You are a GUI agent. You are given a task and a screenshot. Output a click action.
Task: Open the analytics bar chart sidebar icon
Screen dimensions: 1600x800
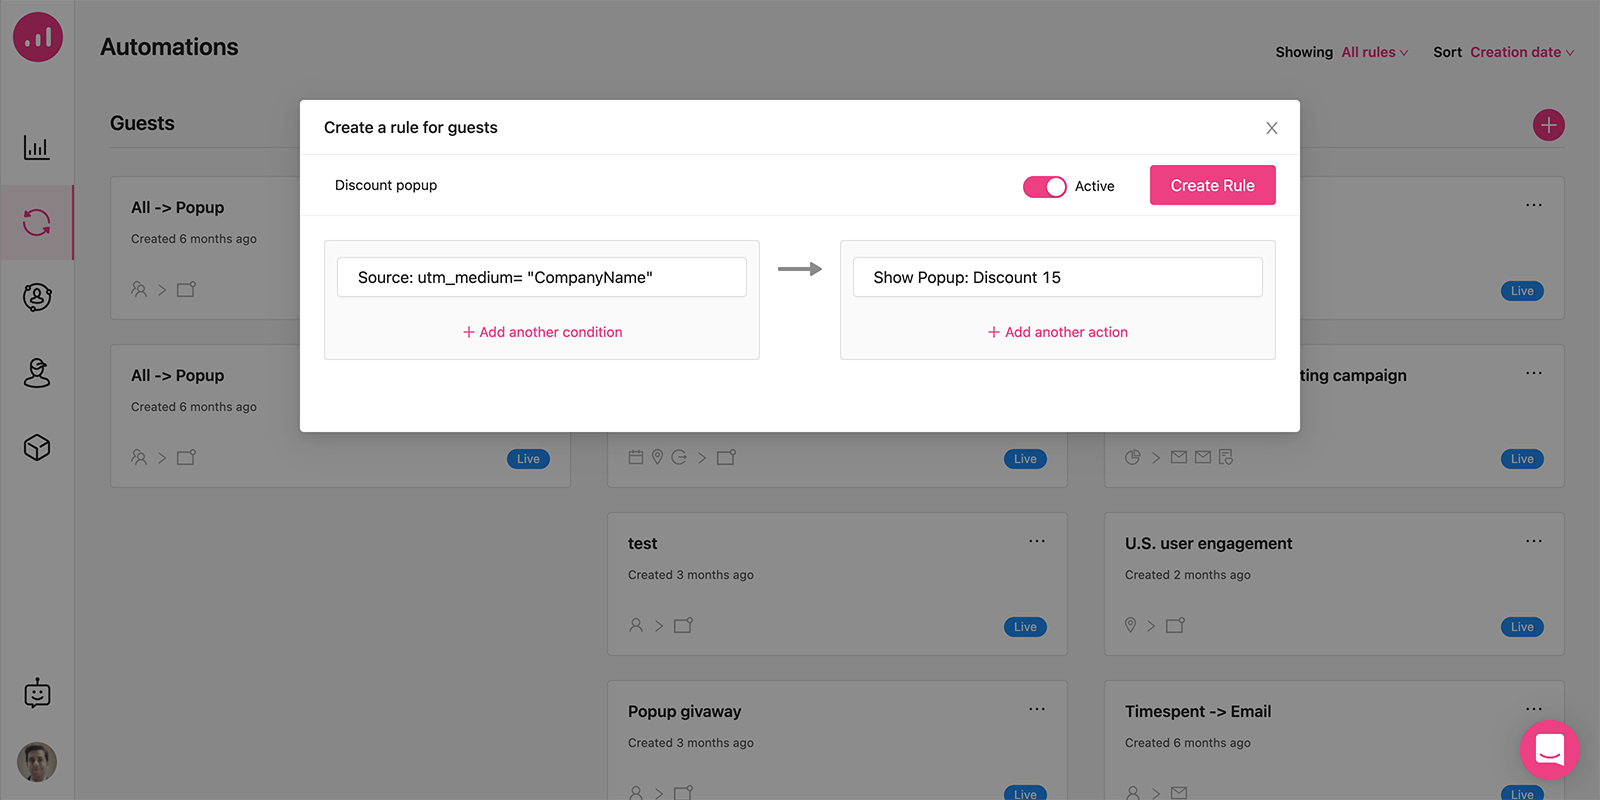(37, 148)
